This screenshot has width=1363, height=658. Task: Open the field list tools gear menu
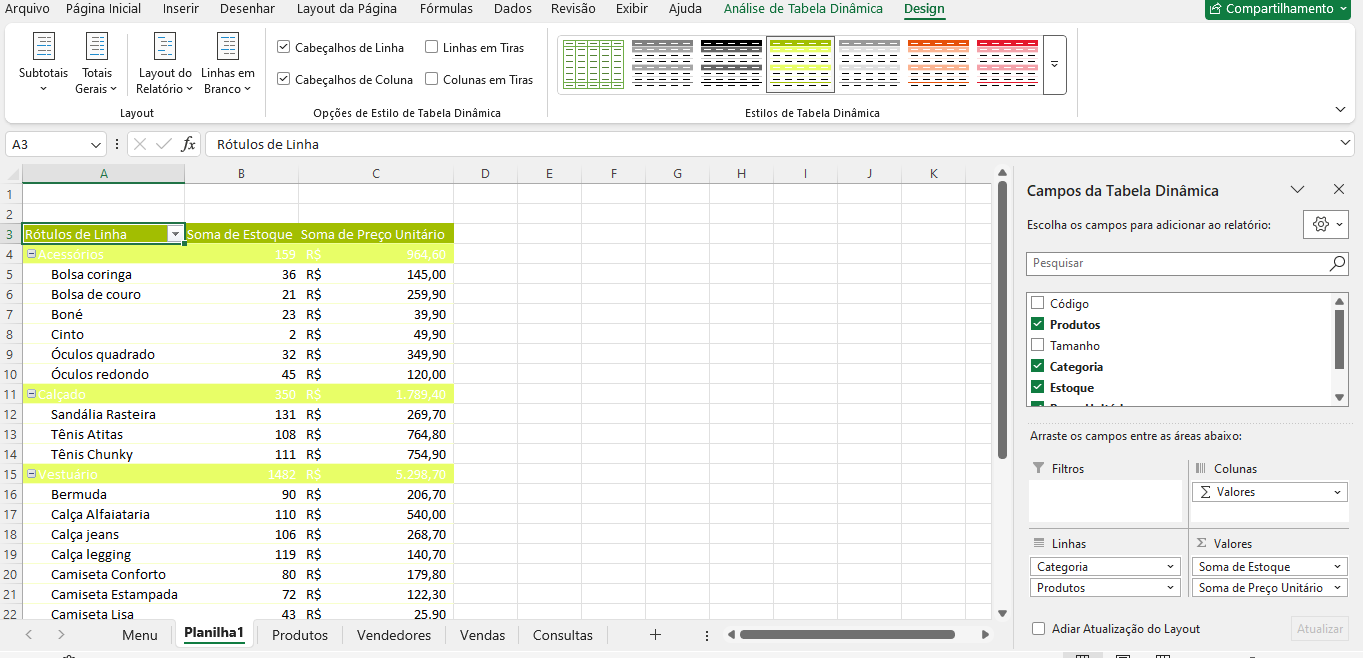point(1326,224)
